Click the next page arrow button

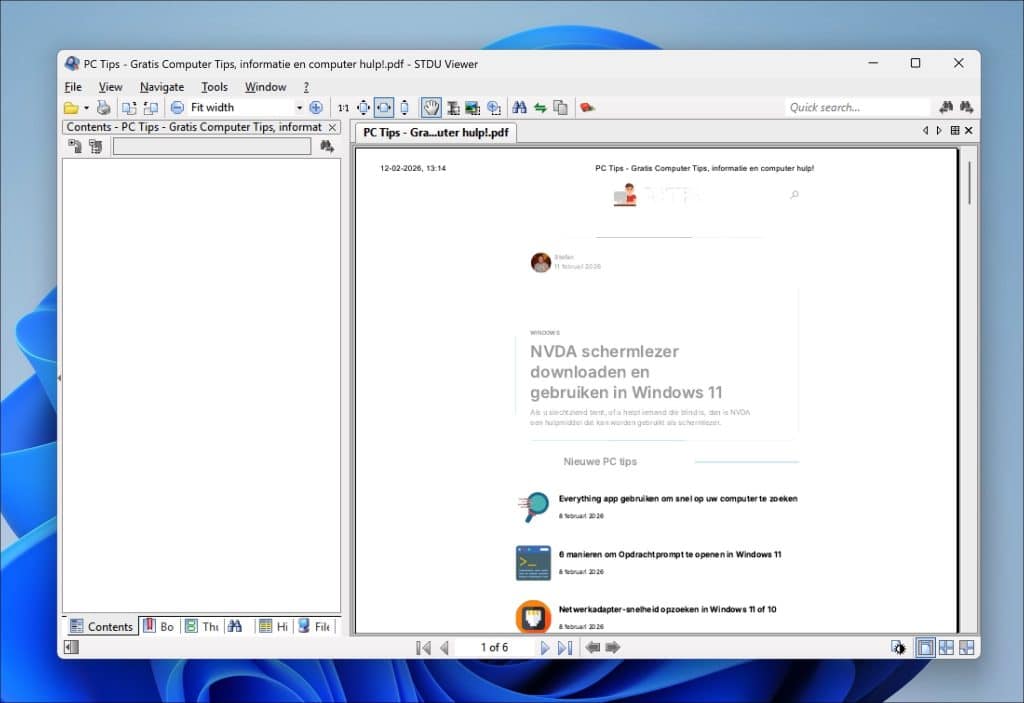tap(545, 647)
